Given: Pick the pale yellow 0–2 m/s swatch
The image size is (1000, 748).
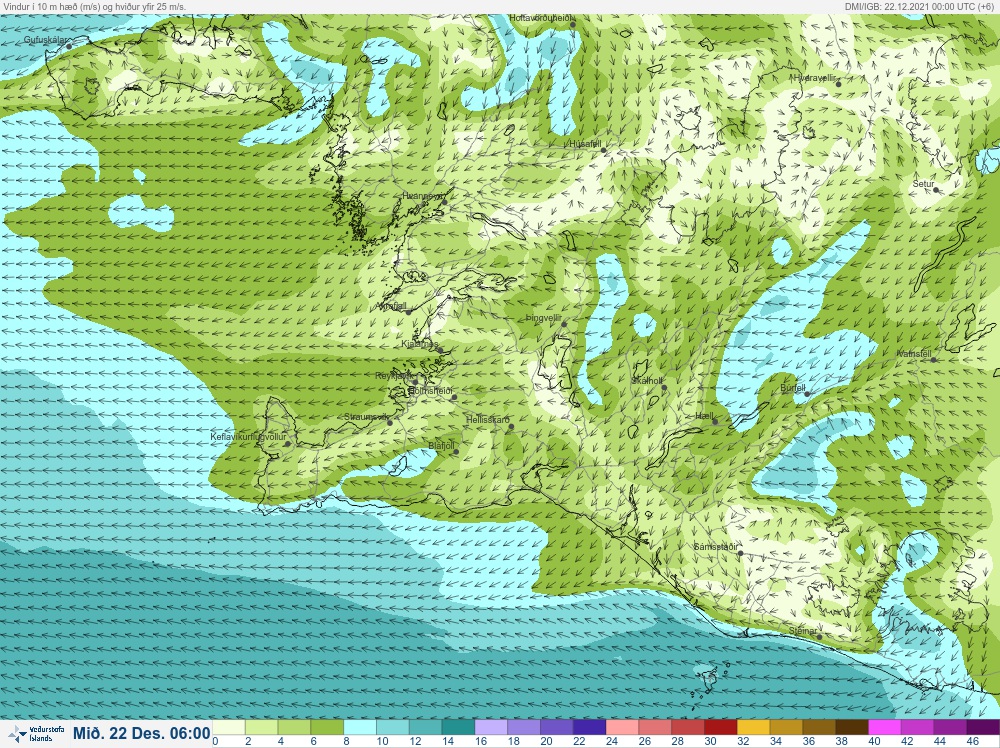Looking at the screenshot, I should pos(228,728).
